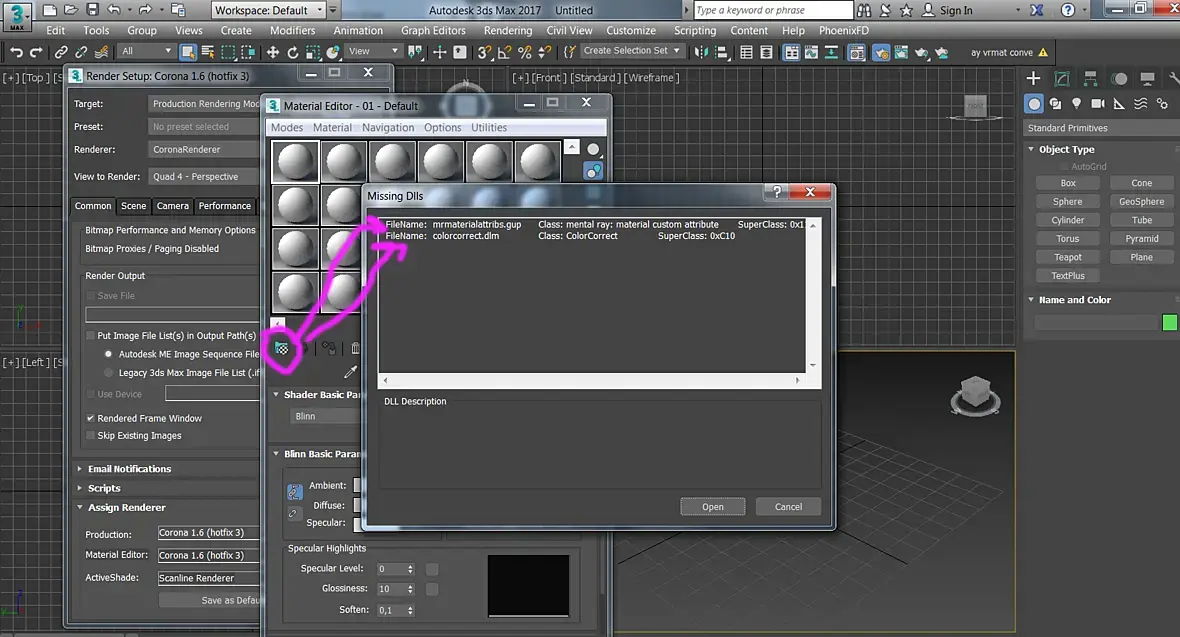This screenshot has height=637, width=1180.
Task: Select the Unlink Selection tool
Action: click(x=81, y=52)
